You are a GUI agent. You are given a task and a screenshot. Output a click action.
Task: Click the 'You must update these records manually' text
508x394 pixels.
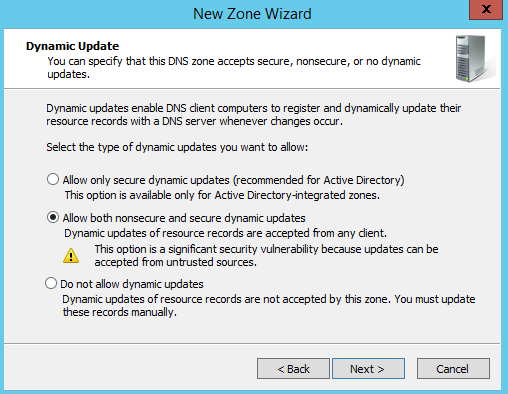point(269,306)
